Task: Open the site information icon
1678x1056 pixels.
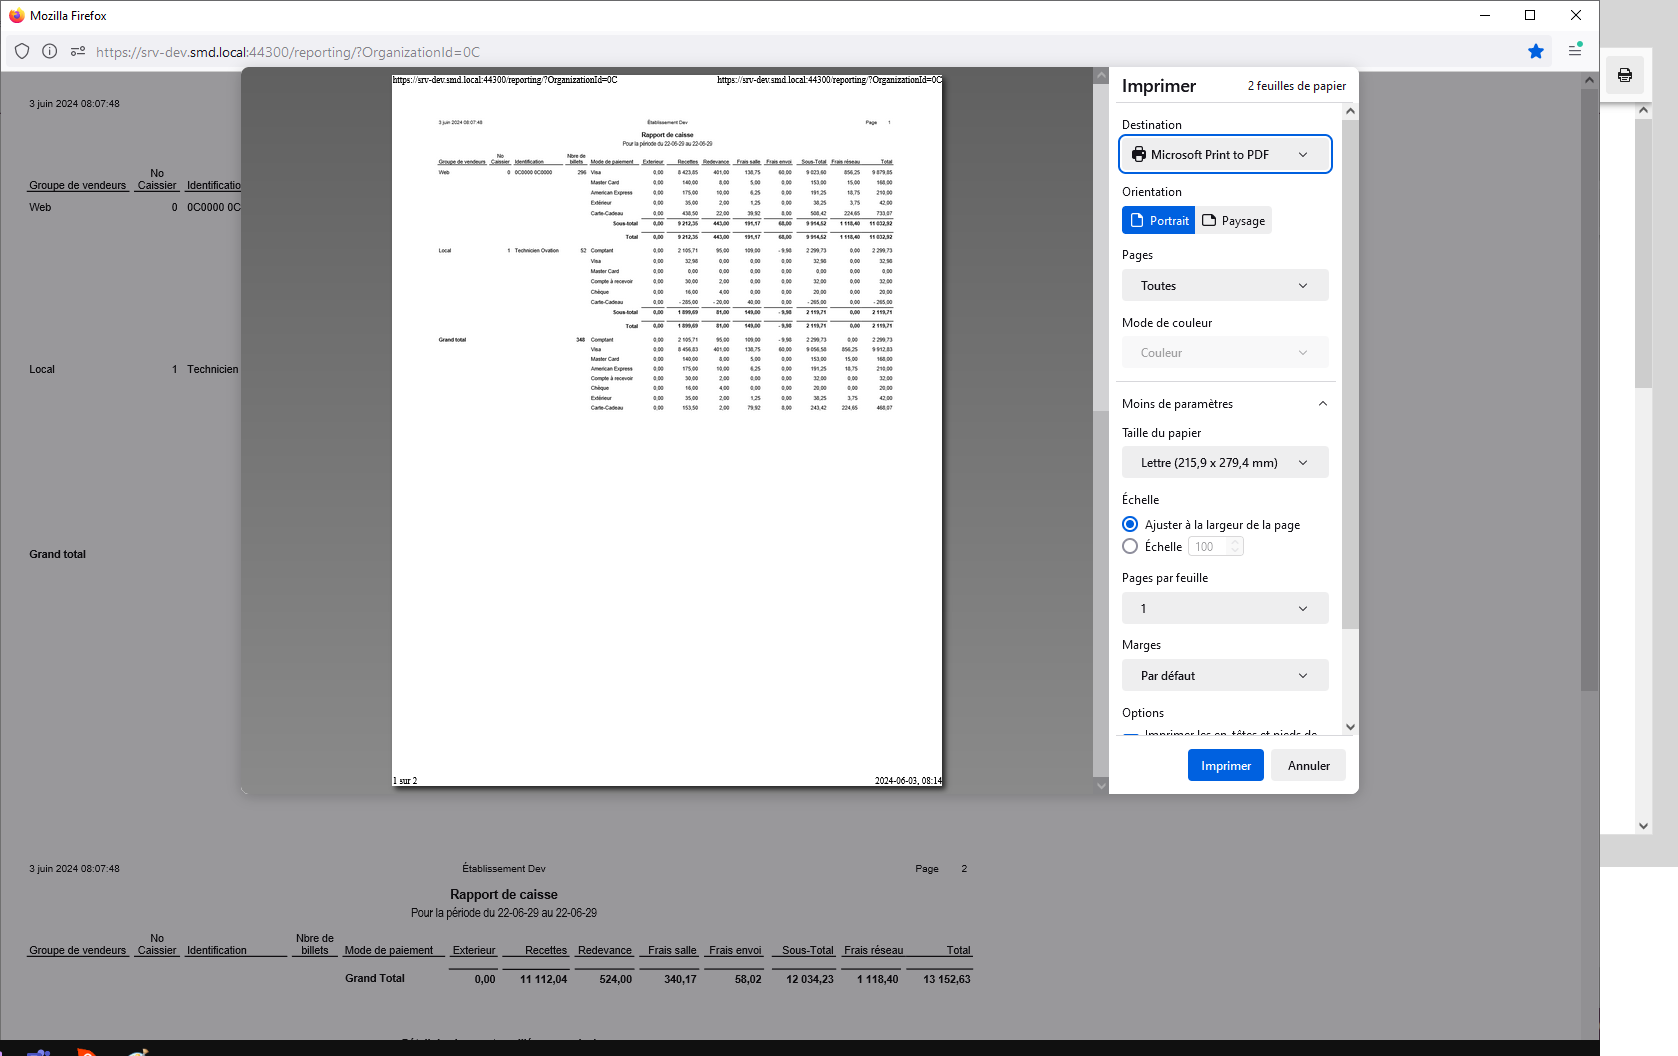Action: coord(49,51)
